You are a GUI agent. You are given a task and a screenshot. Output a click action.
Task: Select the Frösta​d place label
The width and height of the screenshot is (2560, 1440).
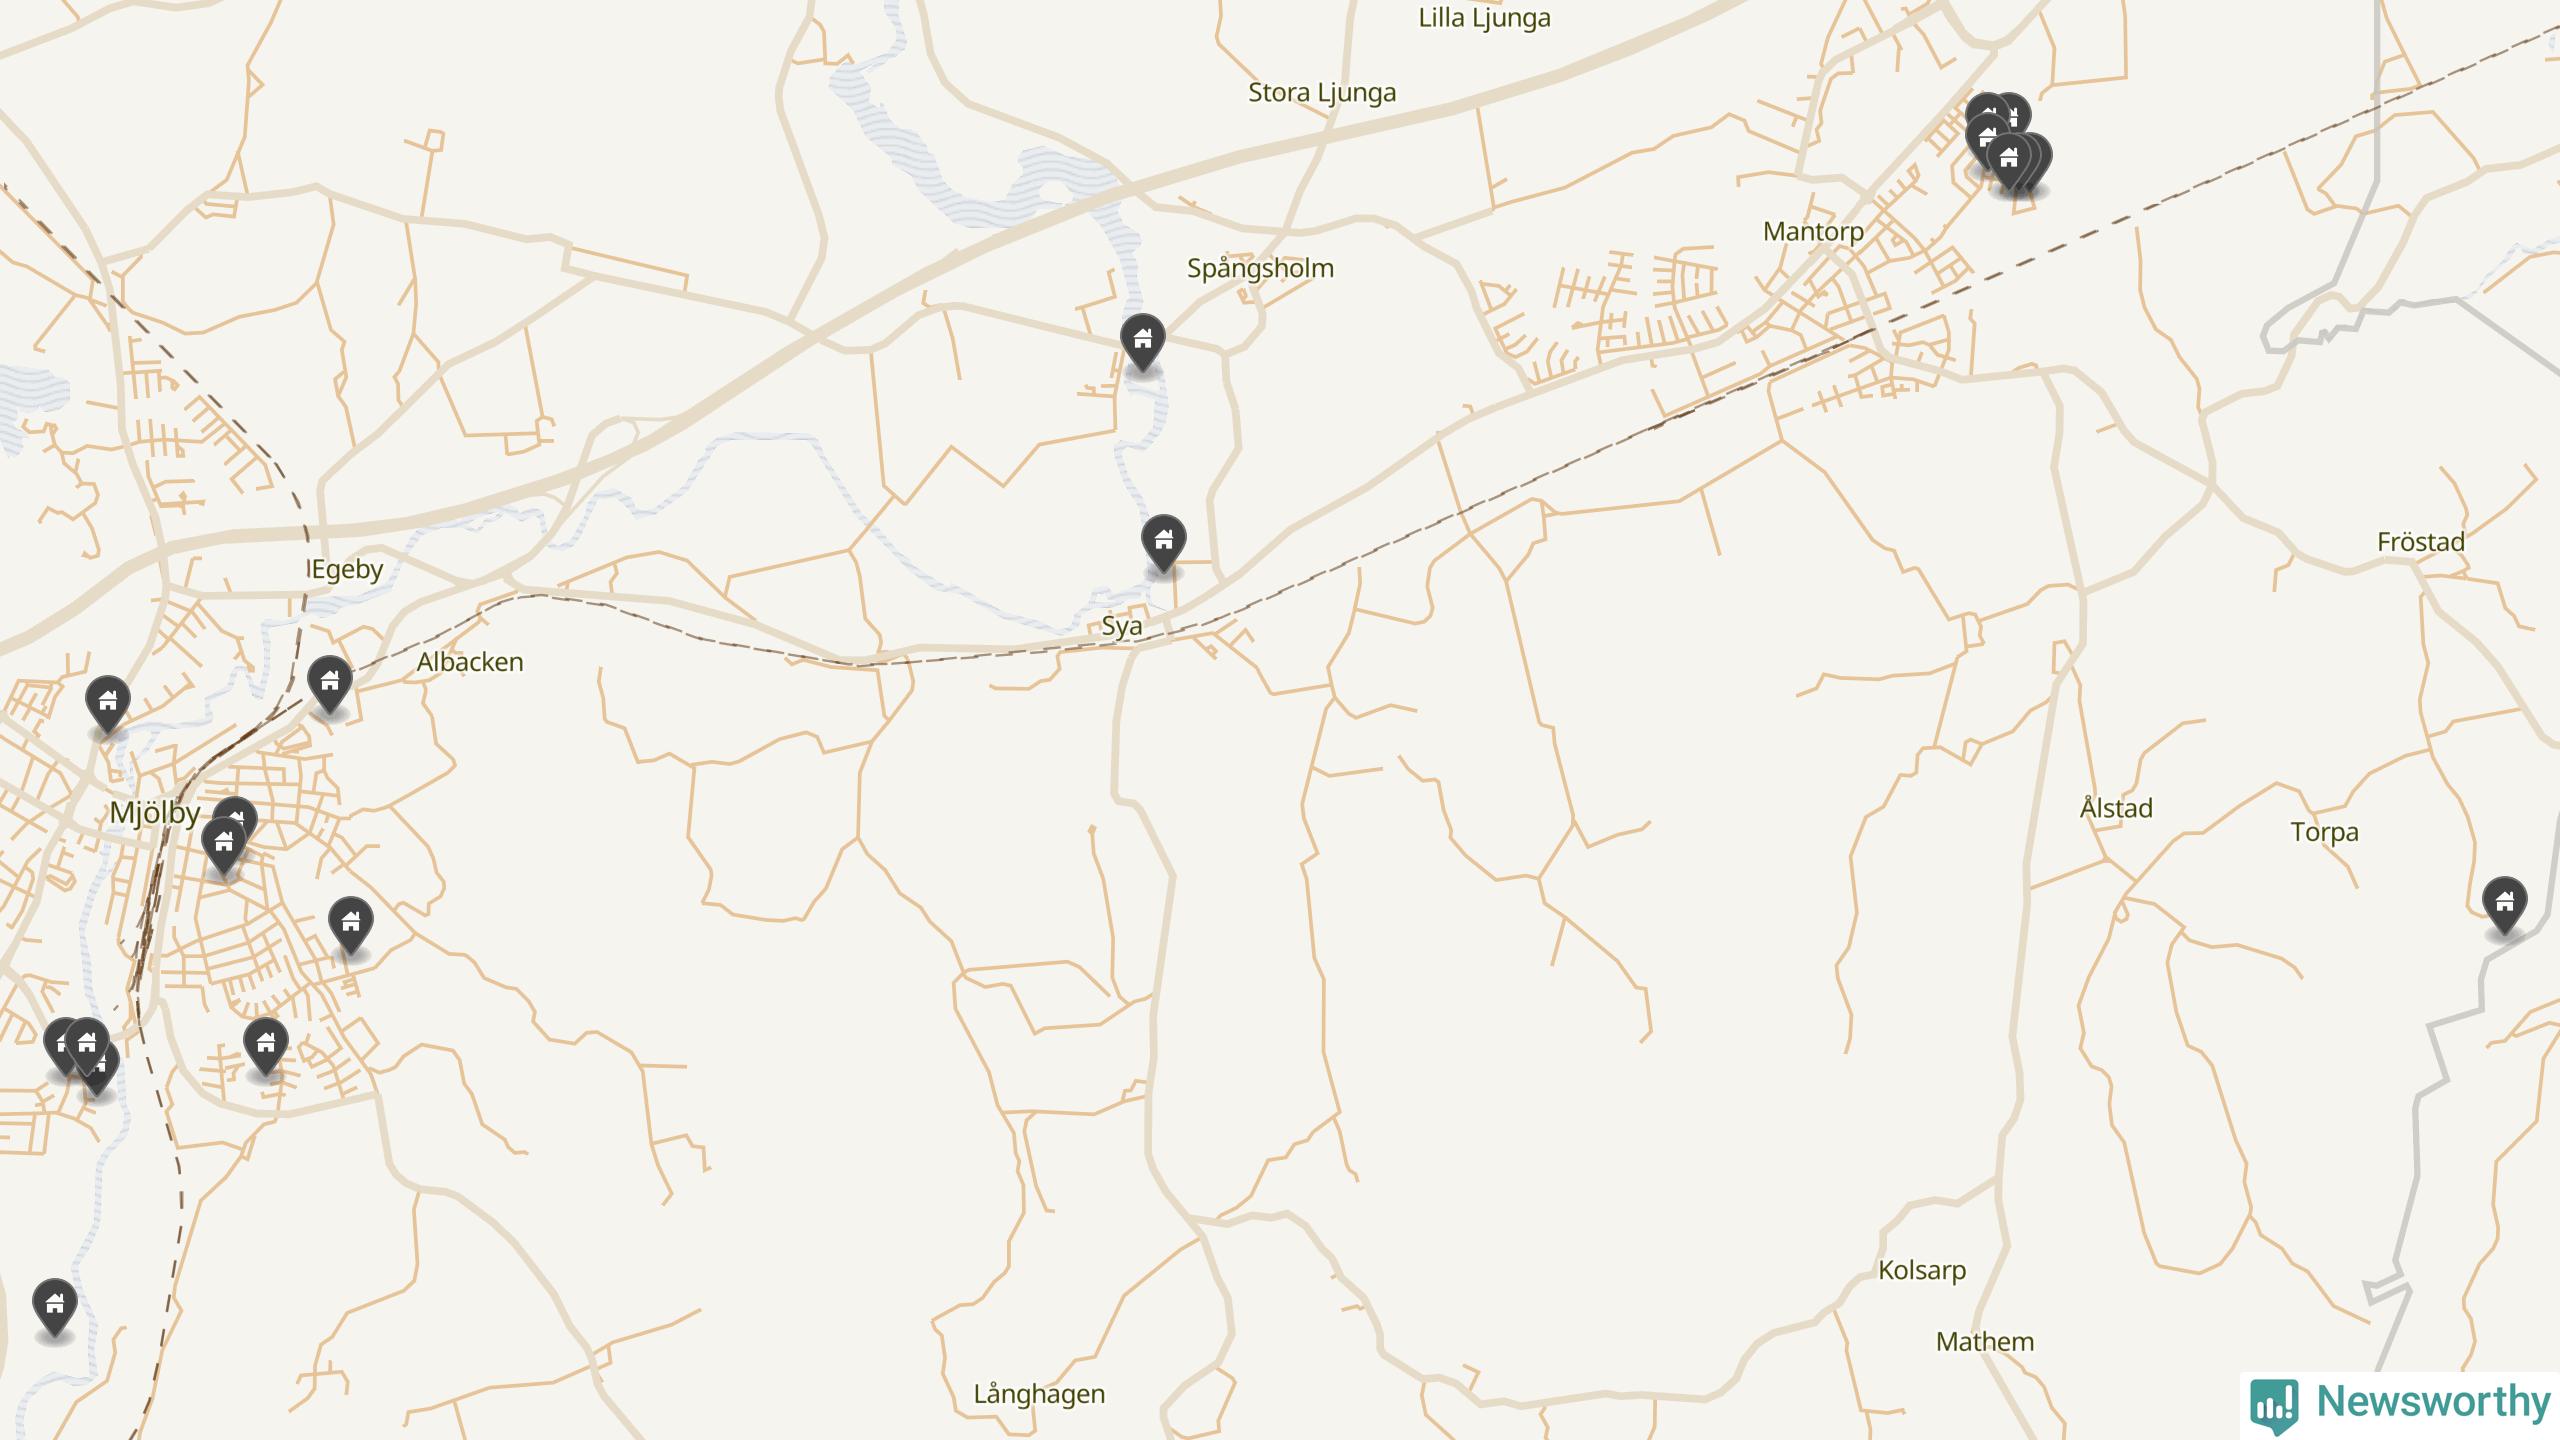[x=2420, y=542]
